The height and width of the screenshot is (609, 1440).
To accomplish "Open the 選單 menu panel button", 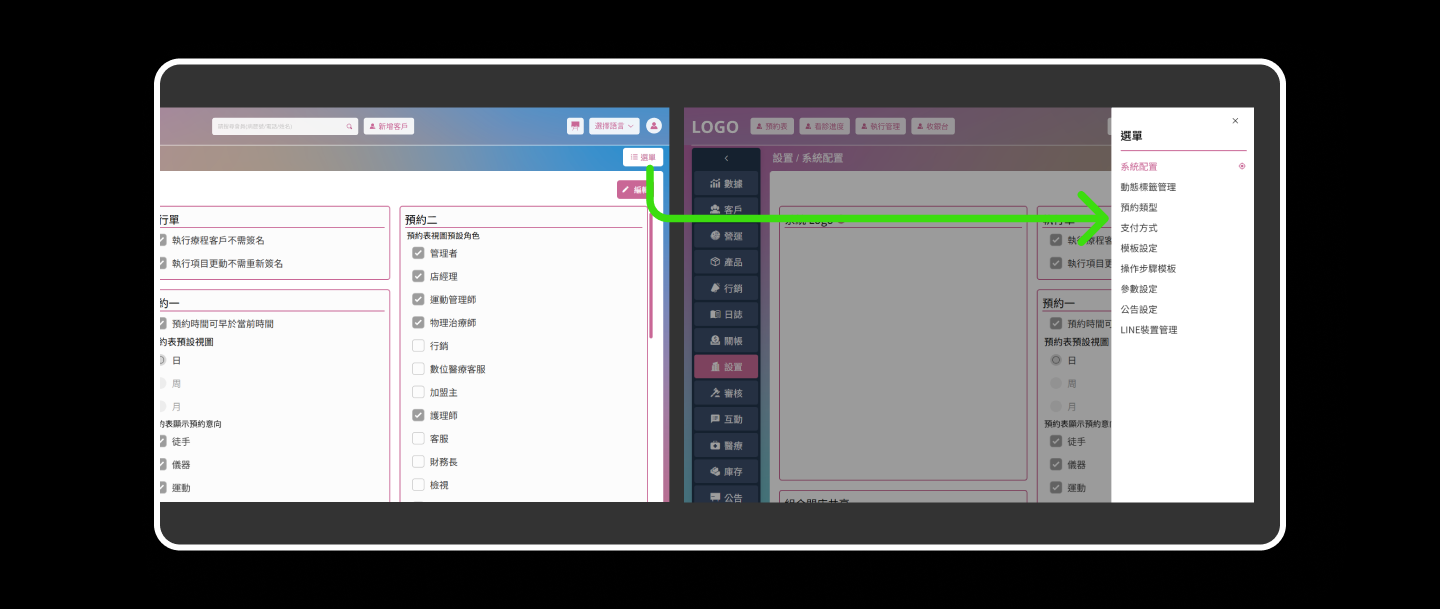I will point(643,157).
